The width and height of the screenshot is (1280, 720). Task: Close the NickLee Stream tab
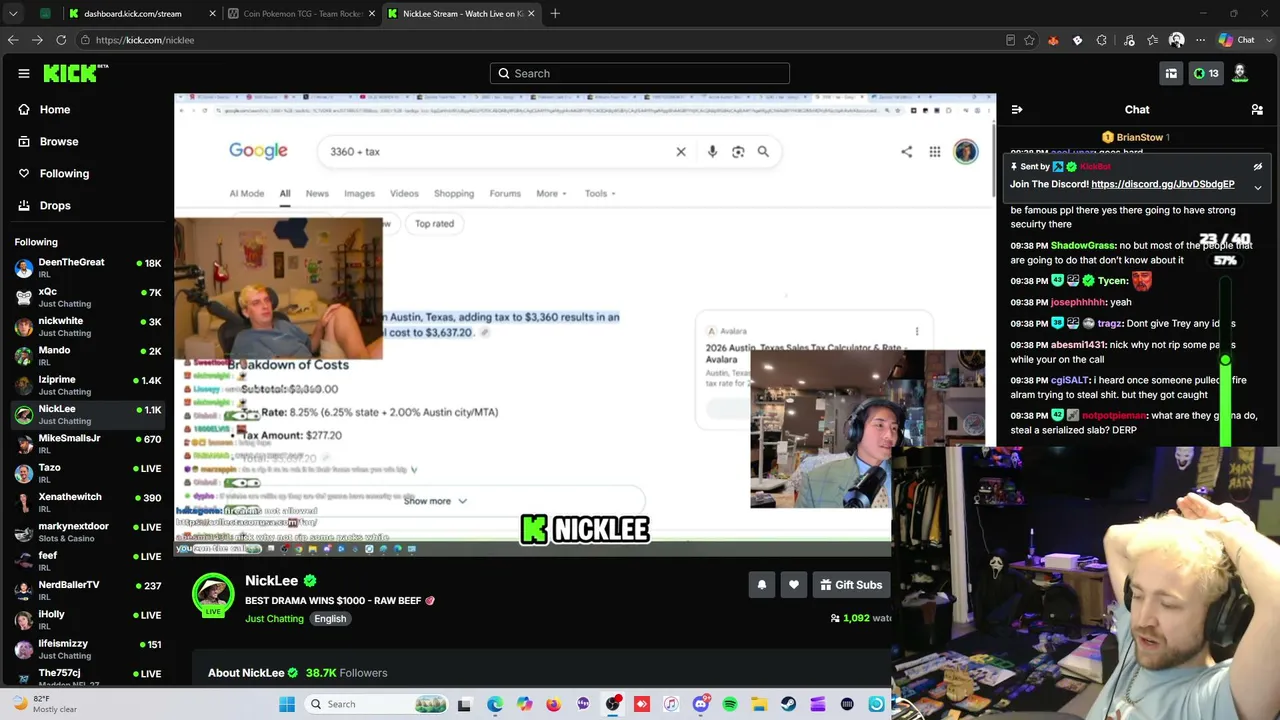[531, 14]
